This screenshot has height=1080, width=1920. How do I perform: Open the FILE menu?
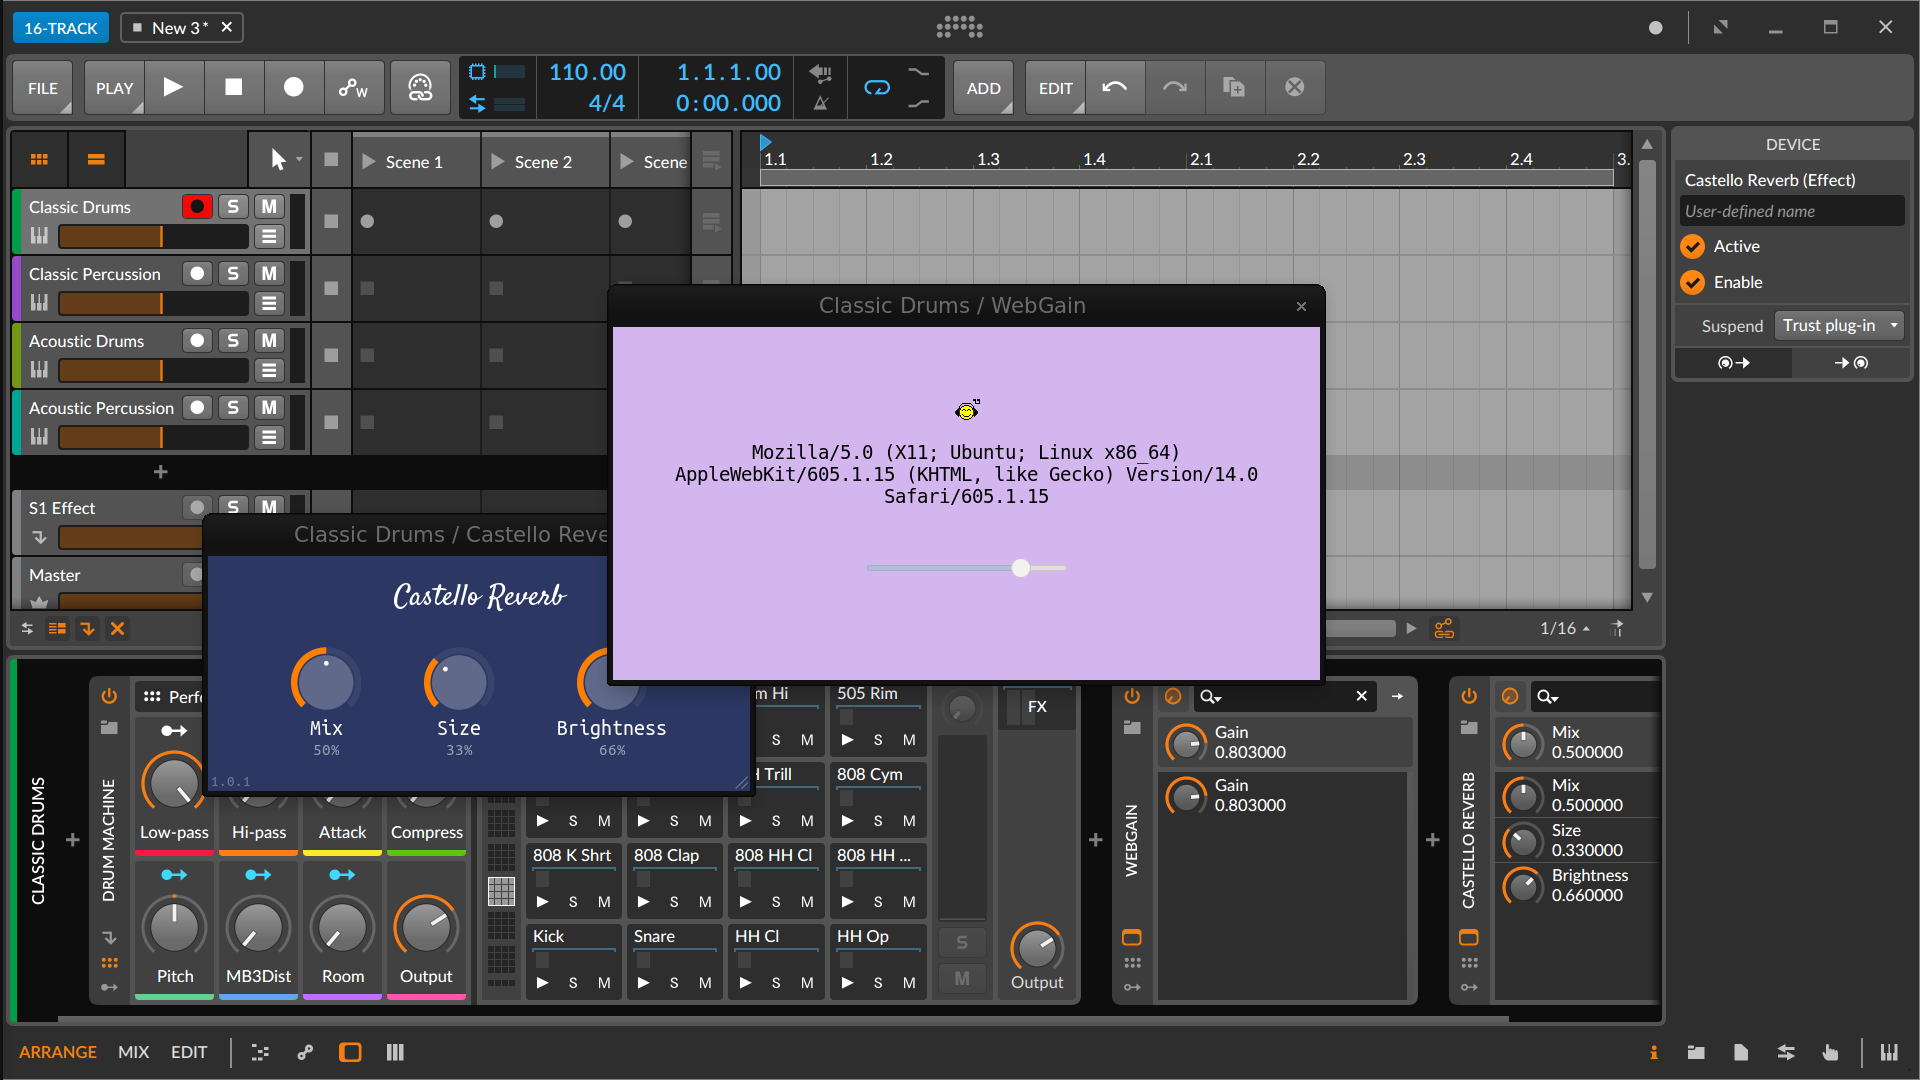coord(42,88)
